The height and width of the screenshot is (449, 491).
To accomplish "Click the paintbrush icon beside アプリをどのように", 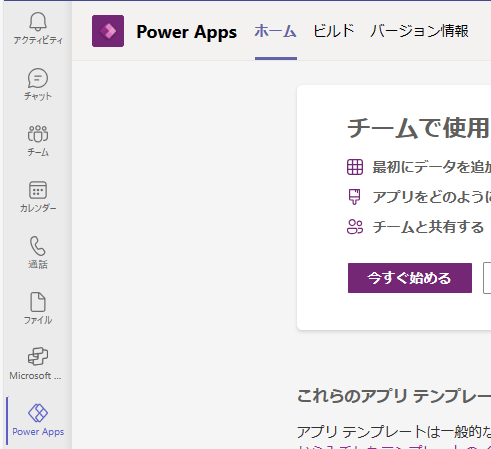I will (x=355, y=197).
